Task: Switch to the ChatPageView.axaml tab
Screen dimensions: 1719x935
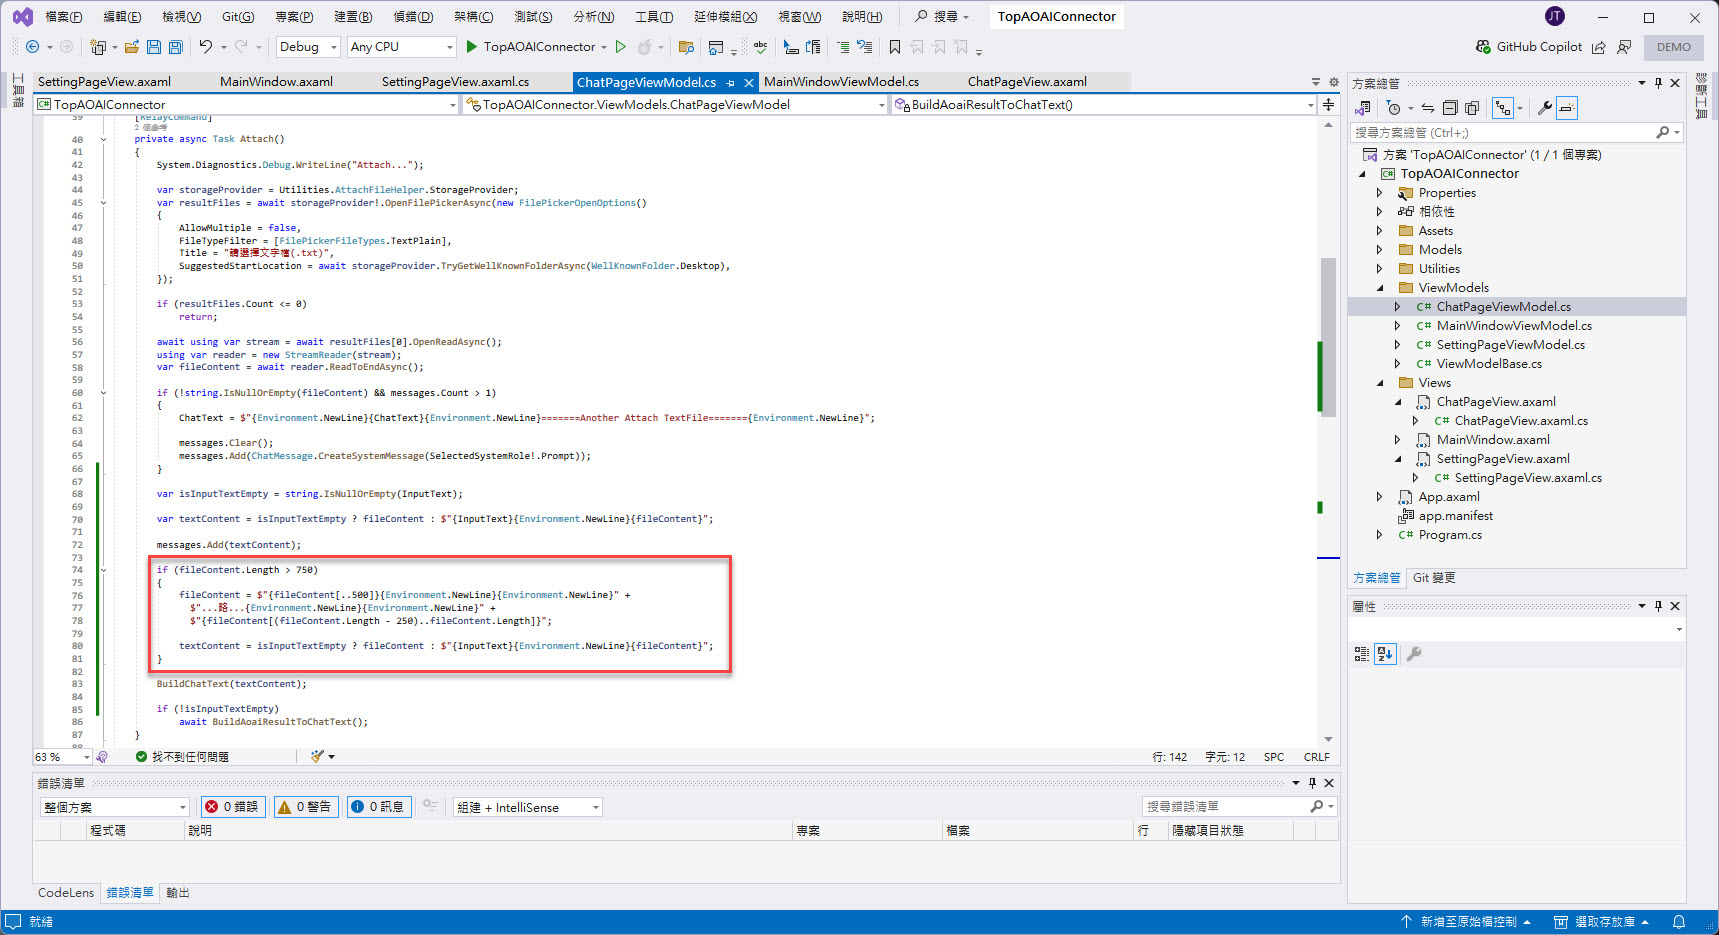Action: 1027,82
